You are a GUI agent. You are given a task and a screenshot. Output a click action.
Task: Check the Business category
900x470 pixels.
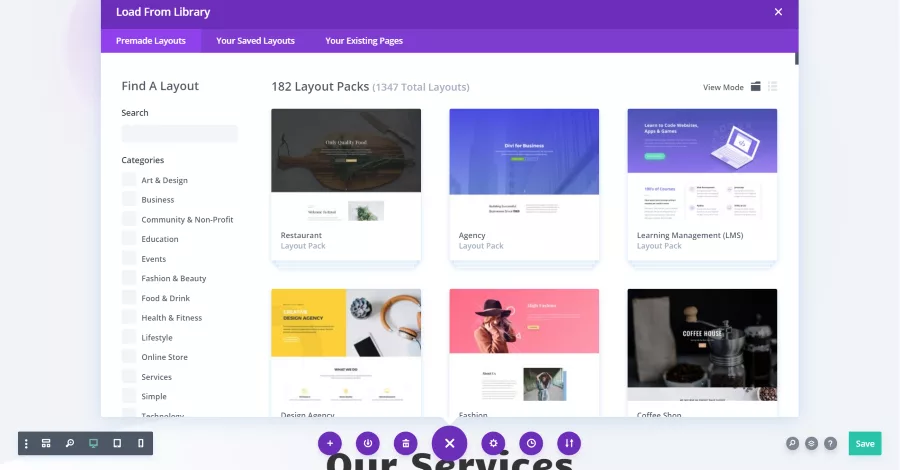coord(129,199)
